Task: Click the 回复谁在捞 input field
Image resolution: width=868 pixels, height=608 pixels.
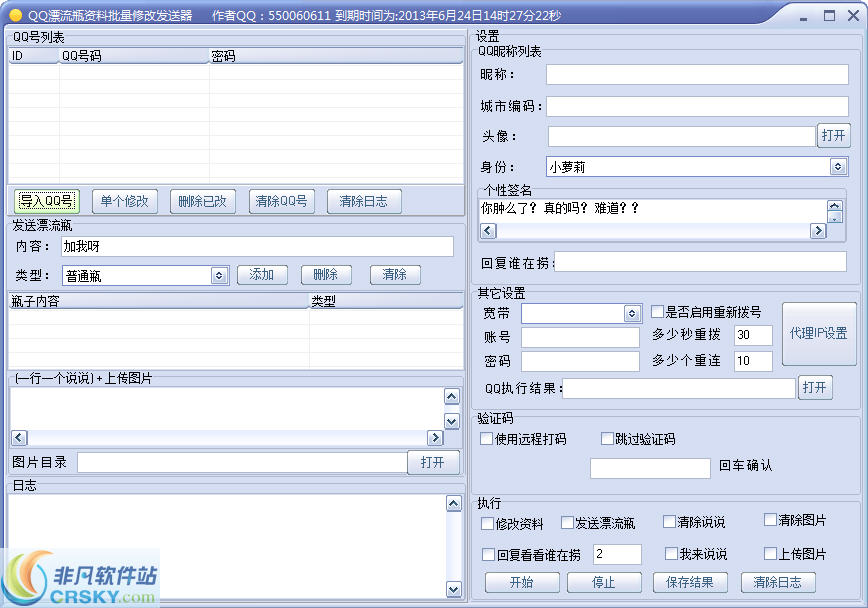Action: pyautogui.click(x=701, y=262)
